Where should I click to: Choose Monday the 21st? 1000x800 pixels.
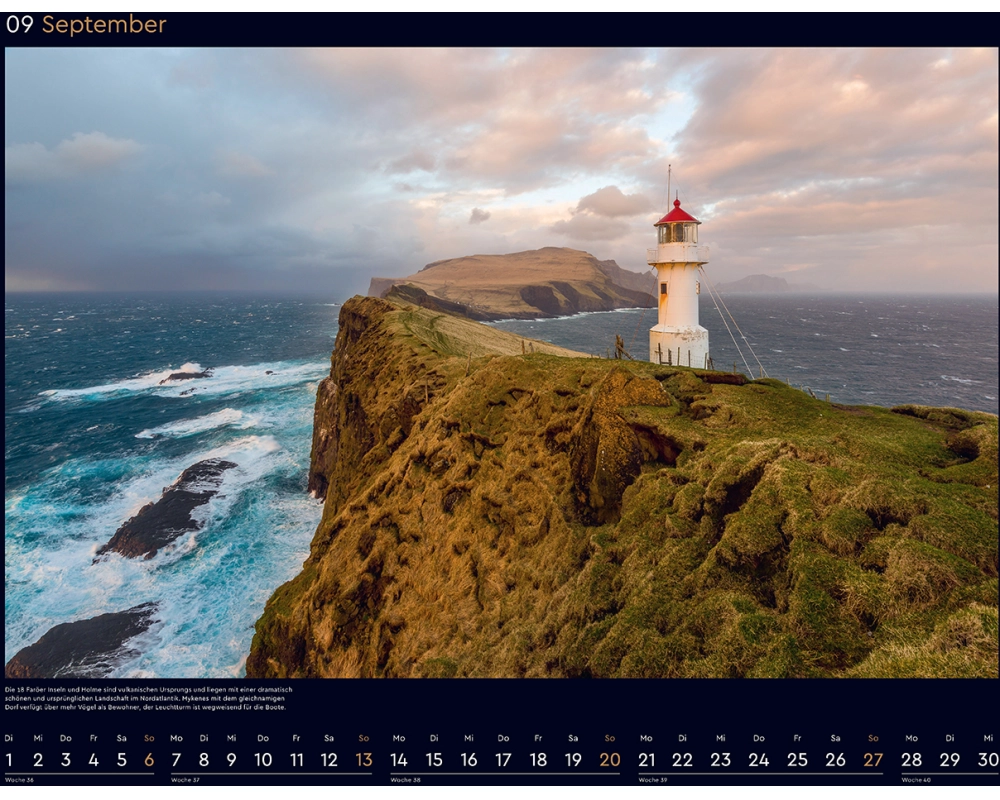pos(646,759)
